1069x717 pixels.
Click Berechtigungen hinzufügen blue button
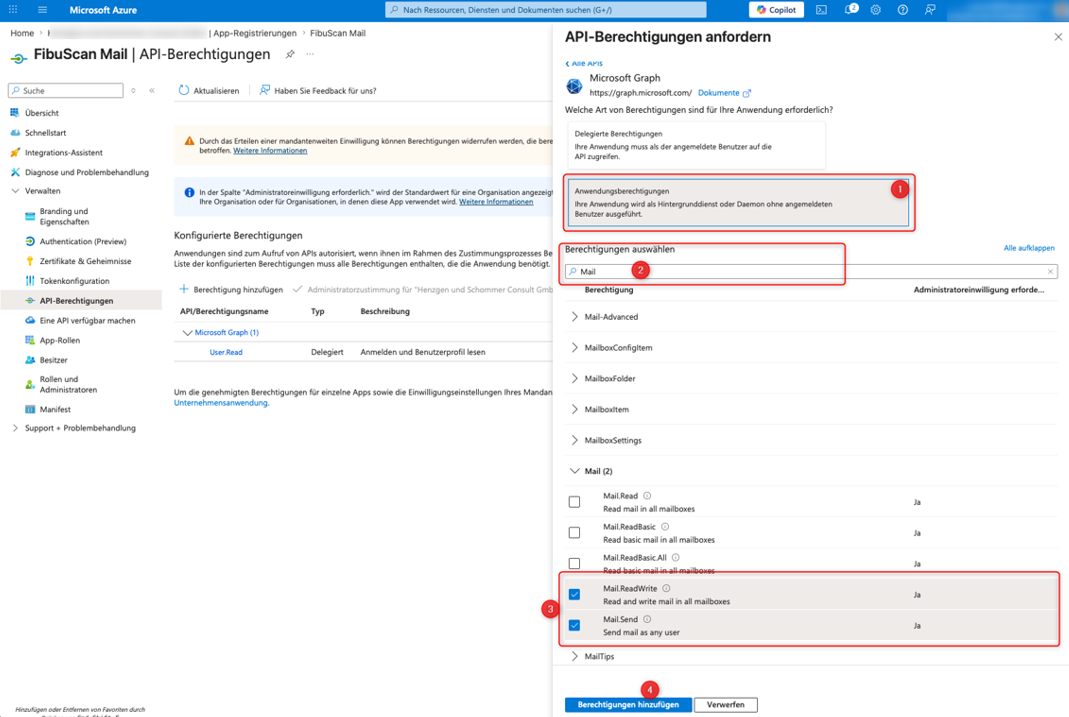point(628,705)
